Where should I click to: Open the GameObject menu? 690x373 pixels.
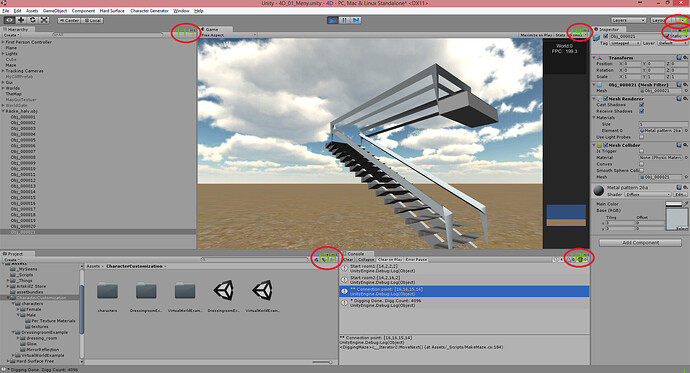pyautogui.click(x=55, y=11)
